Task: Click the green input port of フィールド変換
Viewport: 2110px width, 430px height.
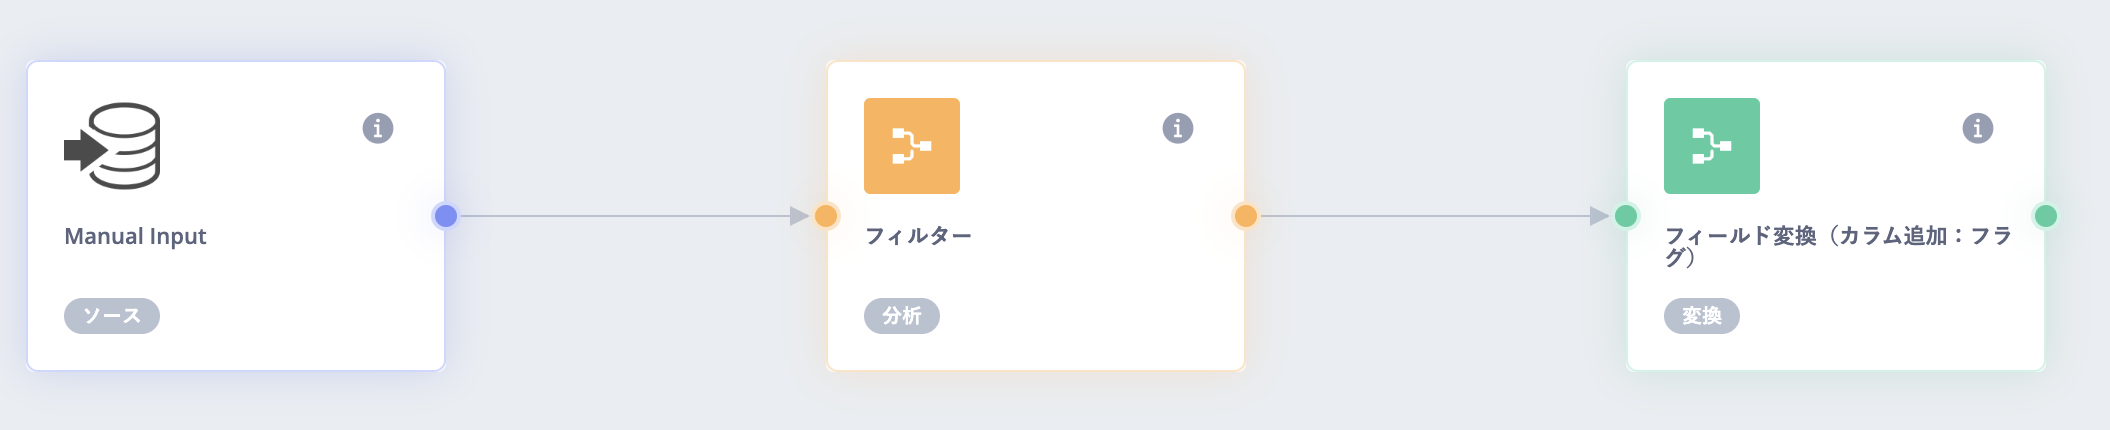Action: coord(1626,216)
